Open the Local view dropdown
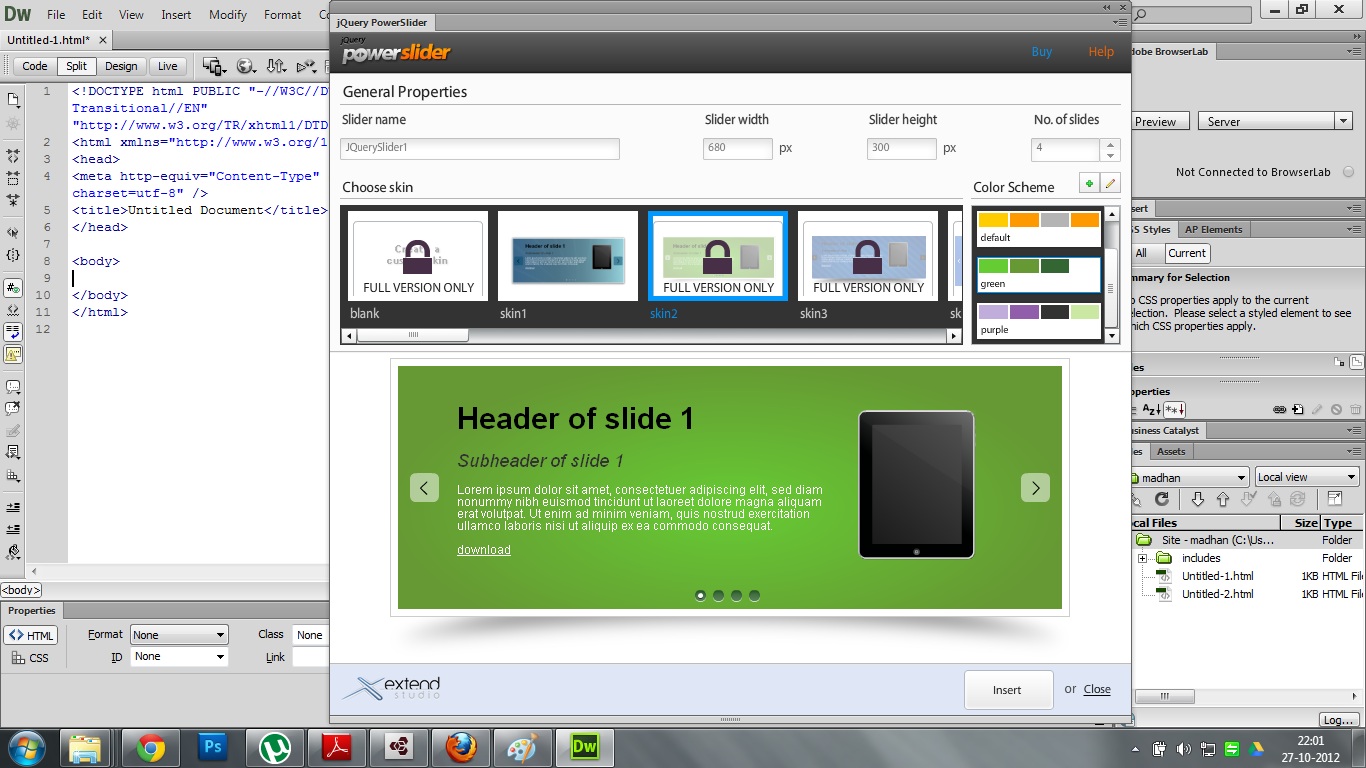 point(1306,476)
